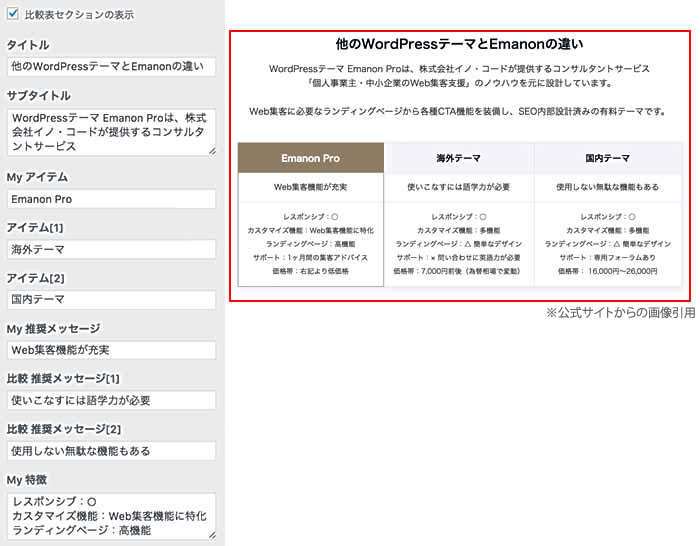Click the 使用しない無駄な機能もある cell in preview table
This screenshot has height=546, width=700.
(x=608, y=187)
